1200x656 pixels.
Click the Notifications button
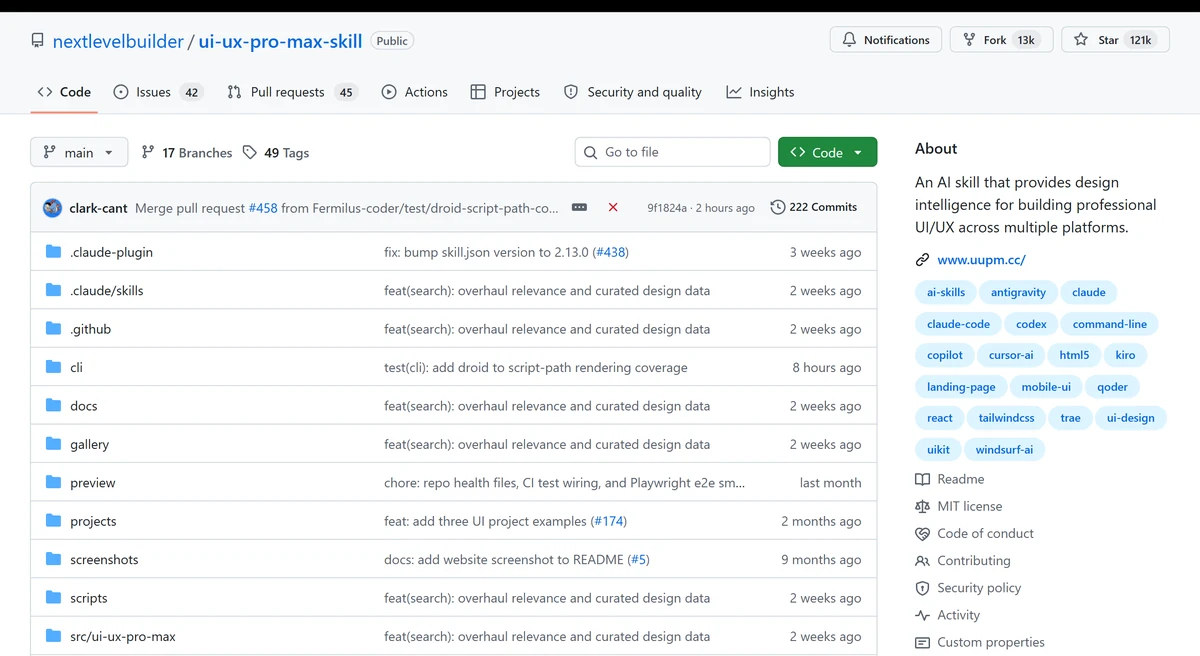pyautogui.click(x=886, y=40)
